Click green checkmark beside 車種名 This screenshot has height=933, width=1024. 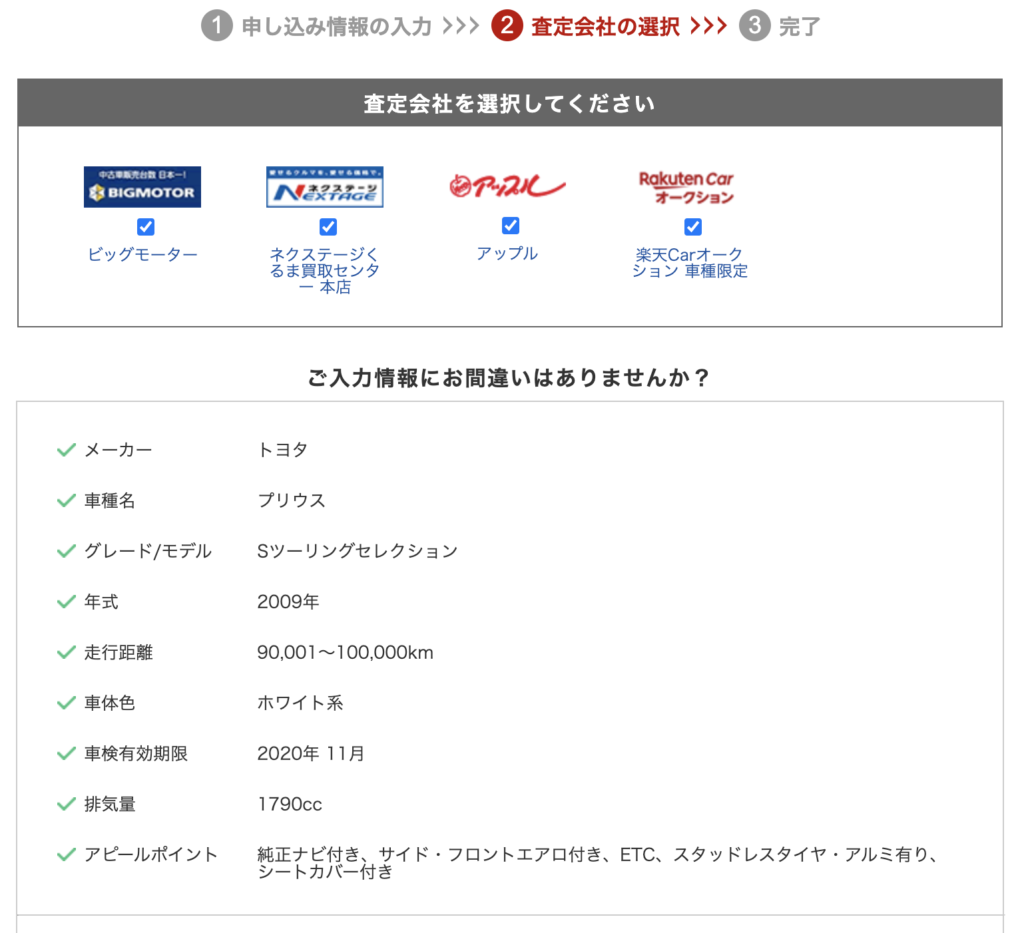point(67,501)
